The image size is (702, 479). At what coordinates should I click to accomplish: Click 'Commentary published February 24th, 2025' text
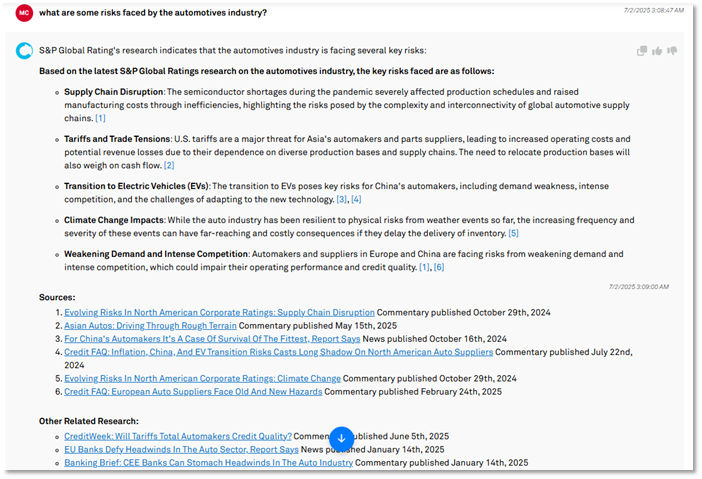click(413, 392)
